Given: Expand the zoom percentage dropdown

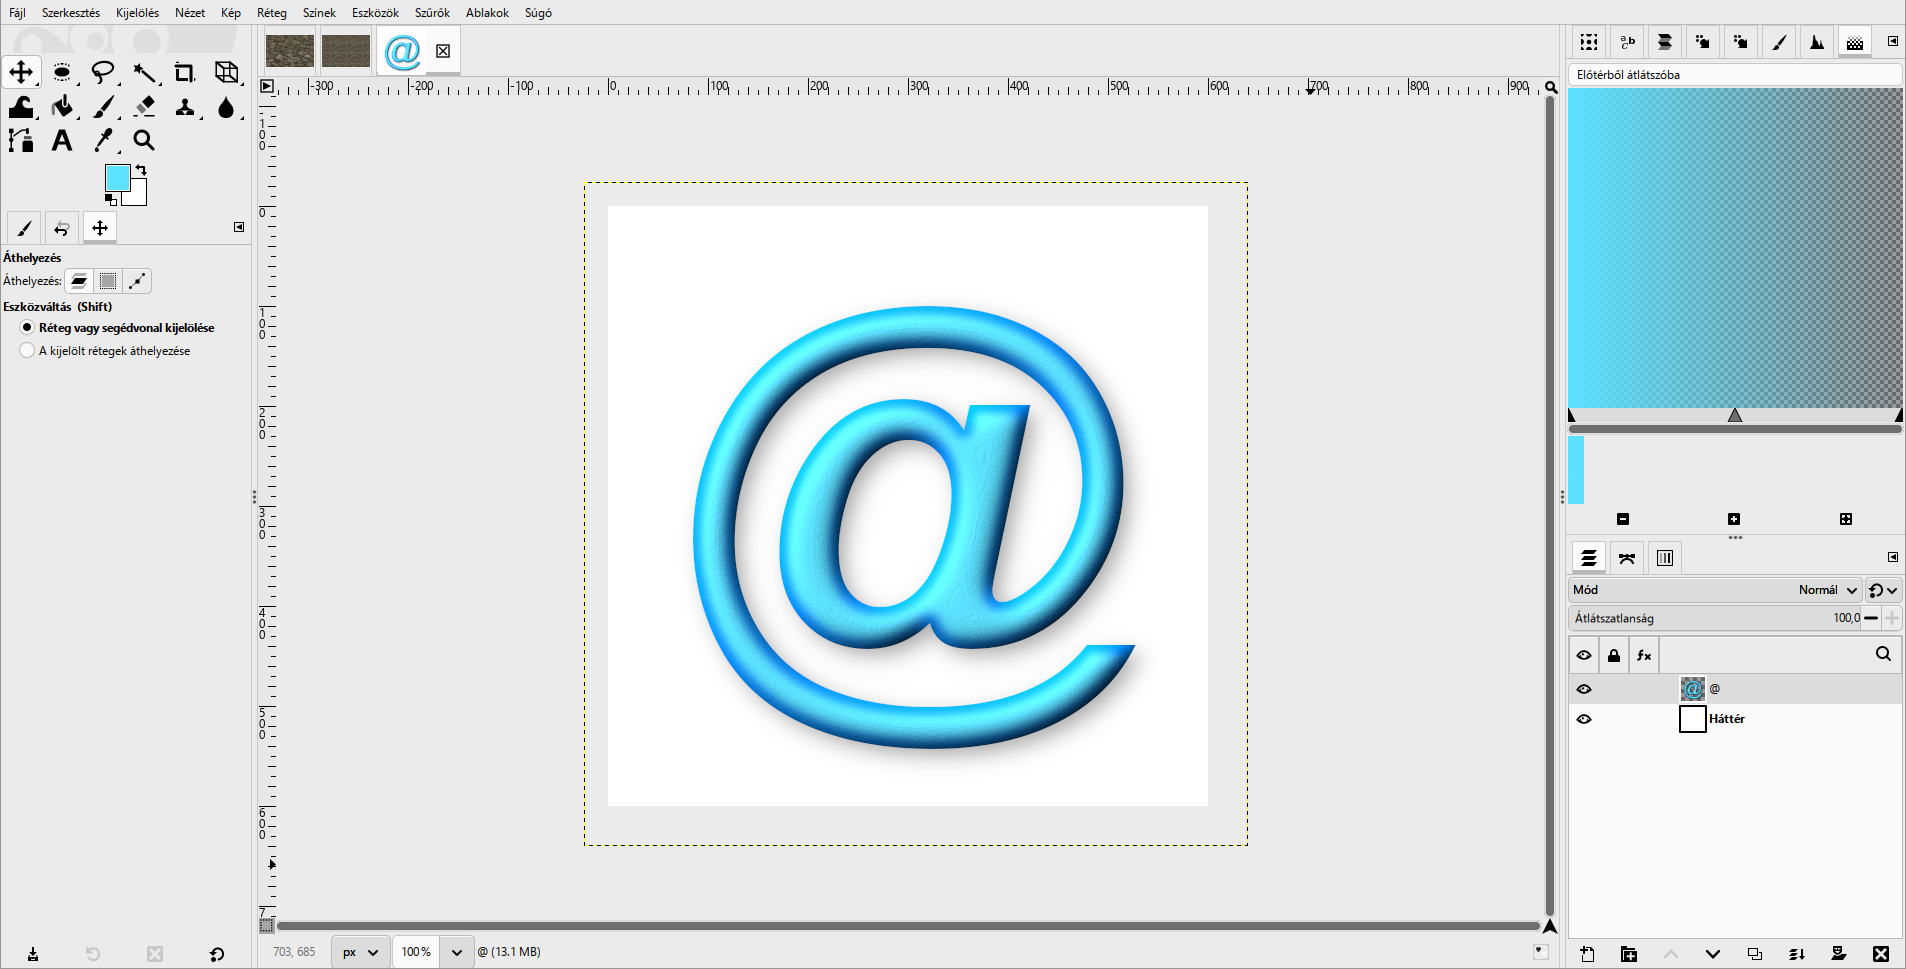Looking at the screenshot, I should point(457,952).
